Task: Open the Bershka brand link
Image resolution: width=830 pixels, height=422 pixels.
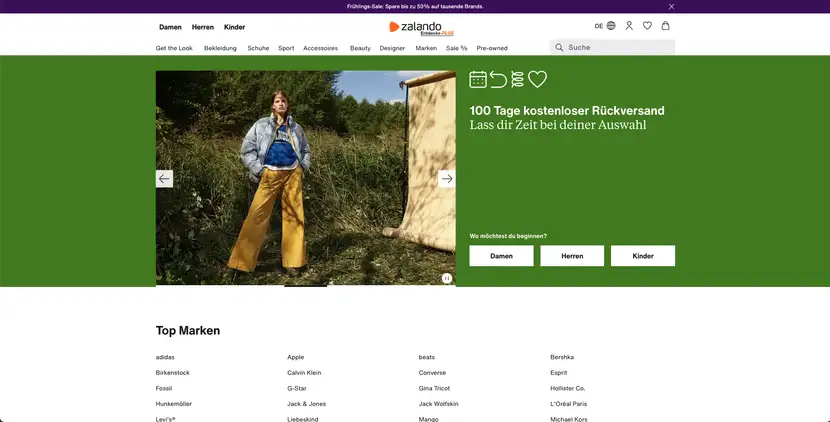Action: tap(562, 357)
